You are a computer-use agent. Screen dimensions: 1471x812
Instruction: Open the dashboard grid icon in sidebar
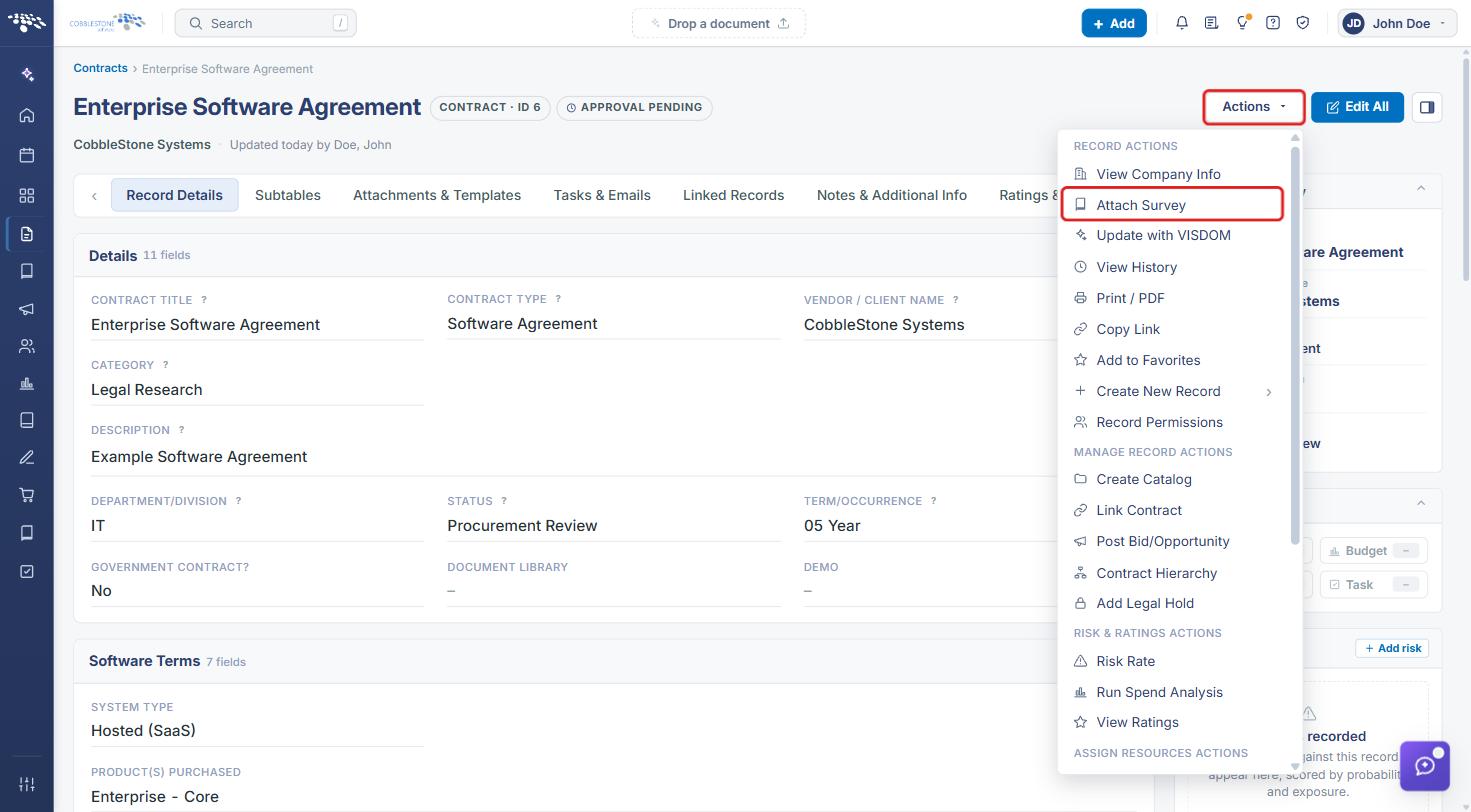click(27, 195)
